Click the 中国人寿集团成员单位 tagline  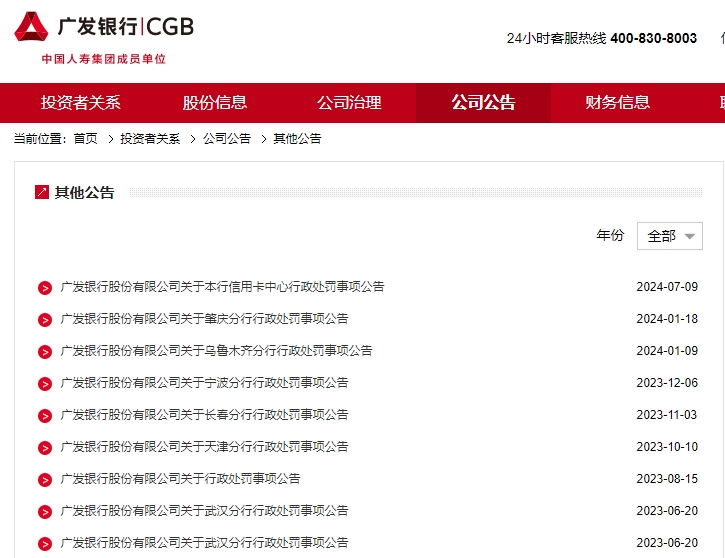(x=104, y=59)
